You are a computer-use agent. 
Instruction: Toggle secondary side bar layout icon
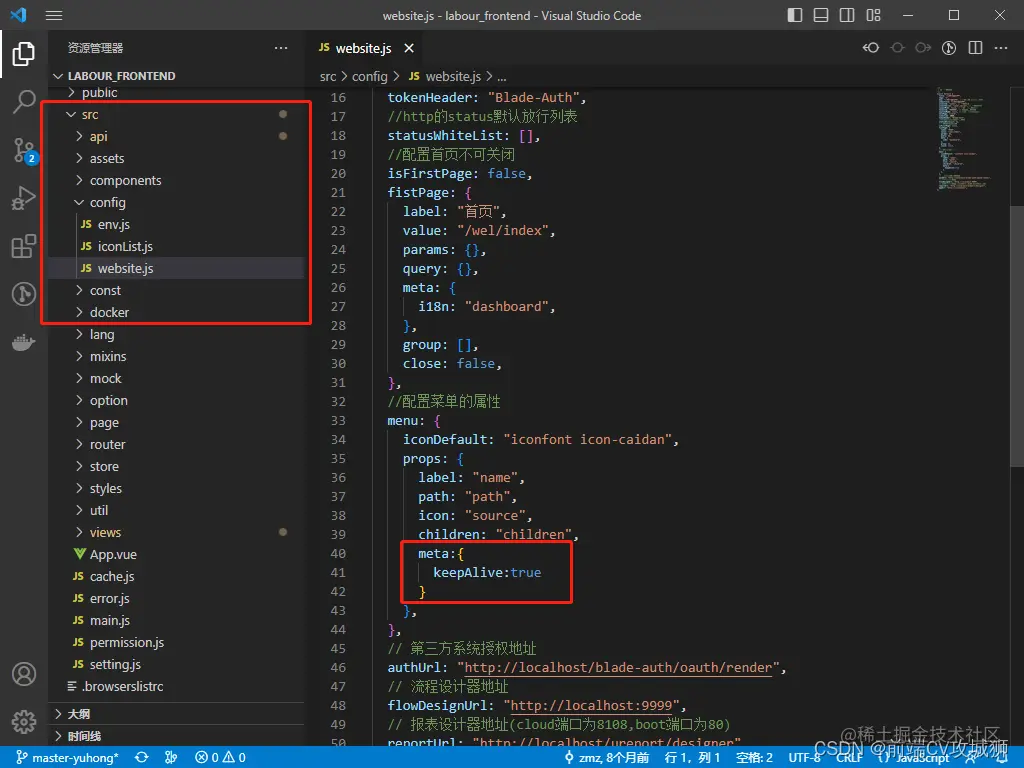point(847,15)
